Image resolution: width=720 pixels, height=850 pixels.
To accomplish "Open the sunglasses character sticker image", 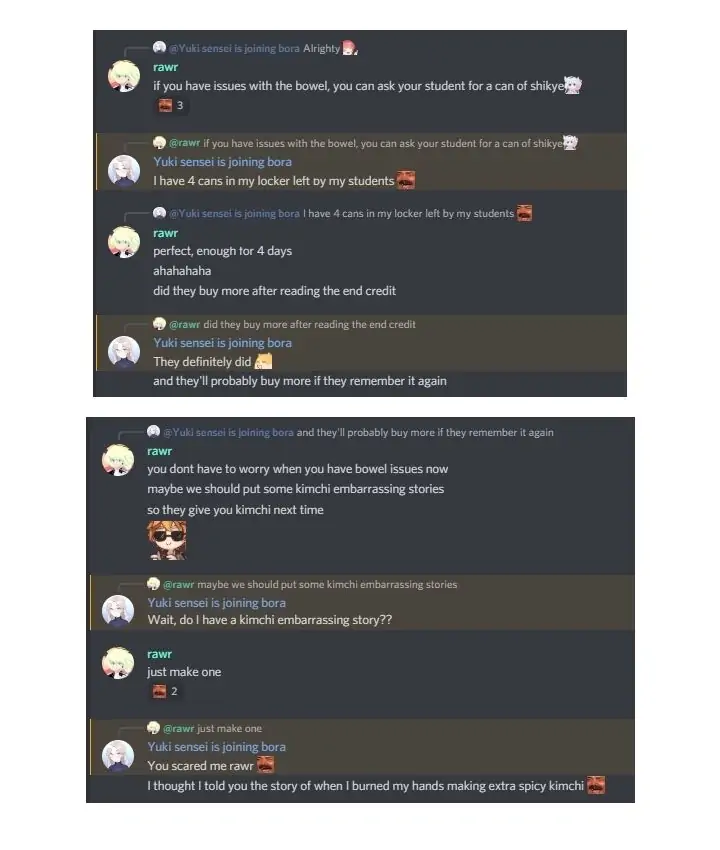I will (x=167, y=540).
